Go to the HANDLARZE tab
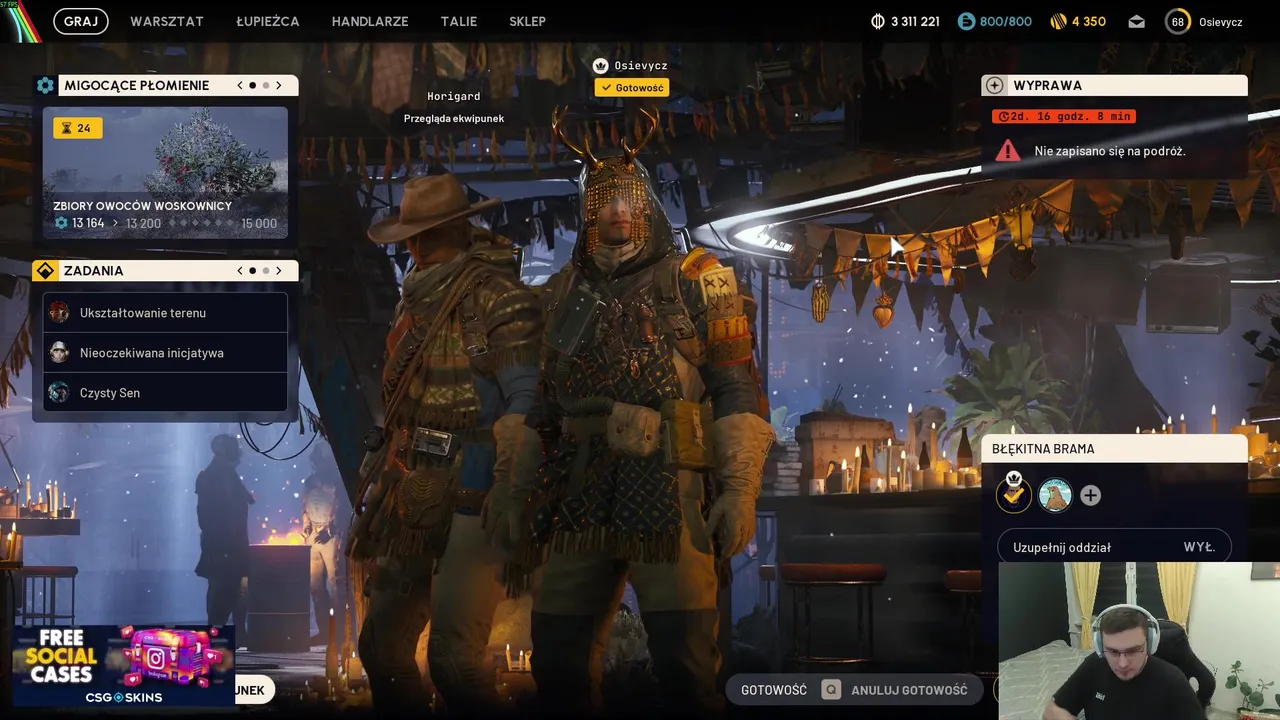The height and width of the screenshot is (720, 1280). [x=370, y=21]
